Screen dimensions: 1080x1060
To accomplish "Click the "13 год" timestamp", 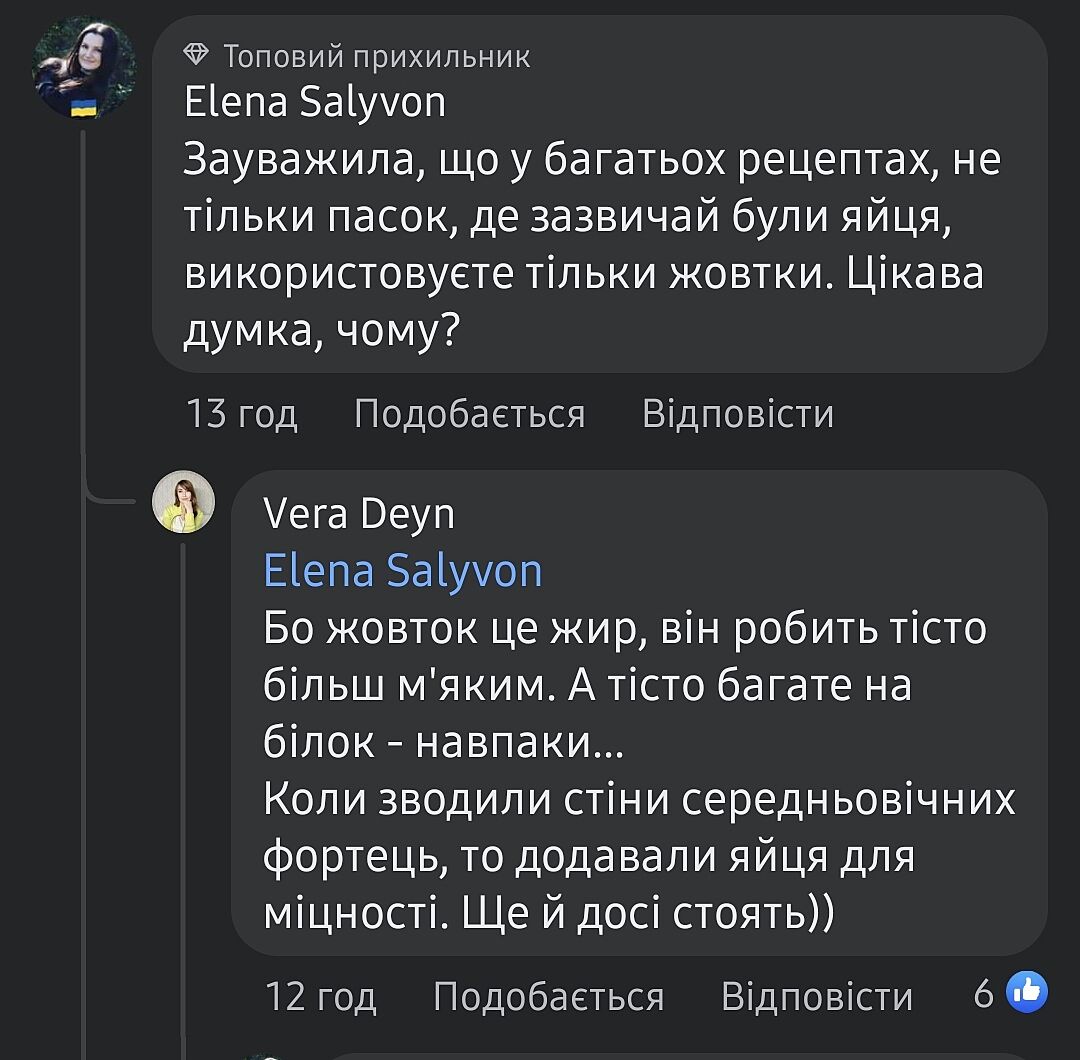I will [242, 413].
